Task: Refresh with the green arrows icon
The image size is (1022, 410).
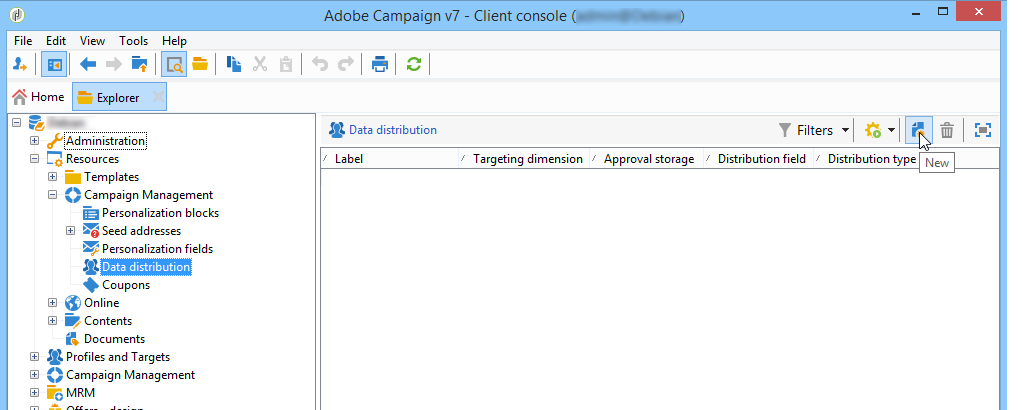Action: pyautogui.click(x=414, y=65)
